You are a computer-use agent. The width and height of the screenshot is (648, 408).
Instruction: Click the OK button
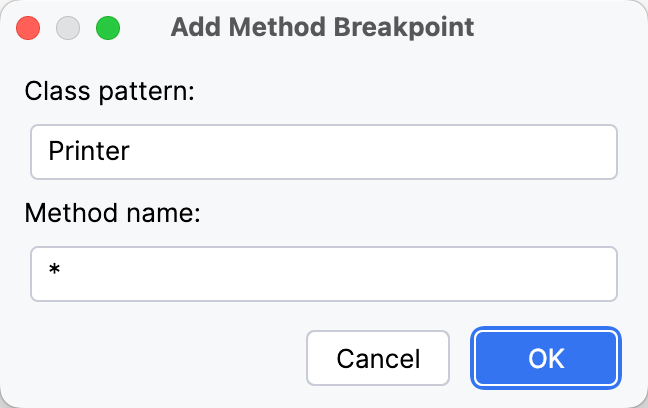[547, 358]
